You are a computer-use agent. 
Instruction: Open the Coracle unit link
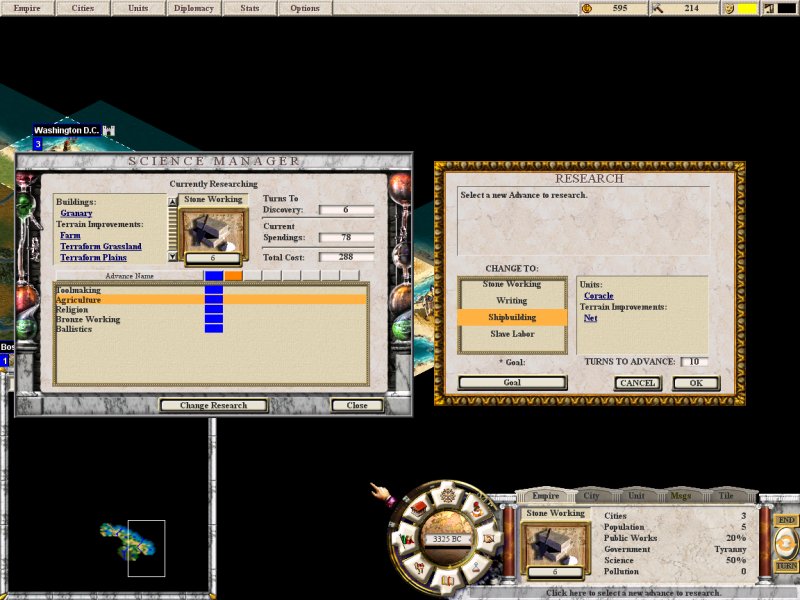598,295
